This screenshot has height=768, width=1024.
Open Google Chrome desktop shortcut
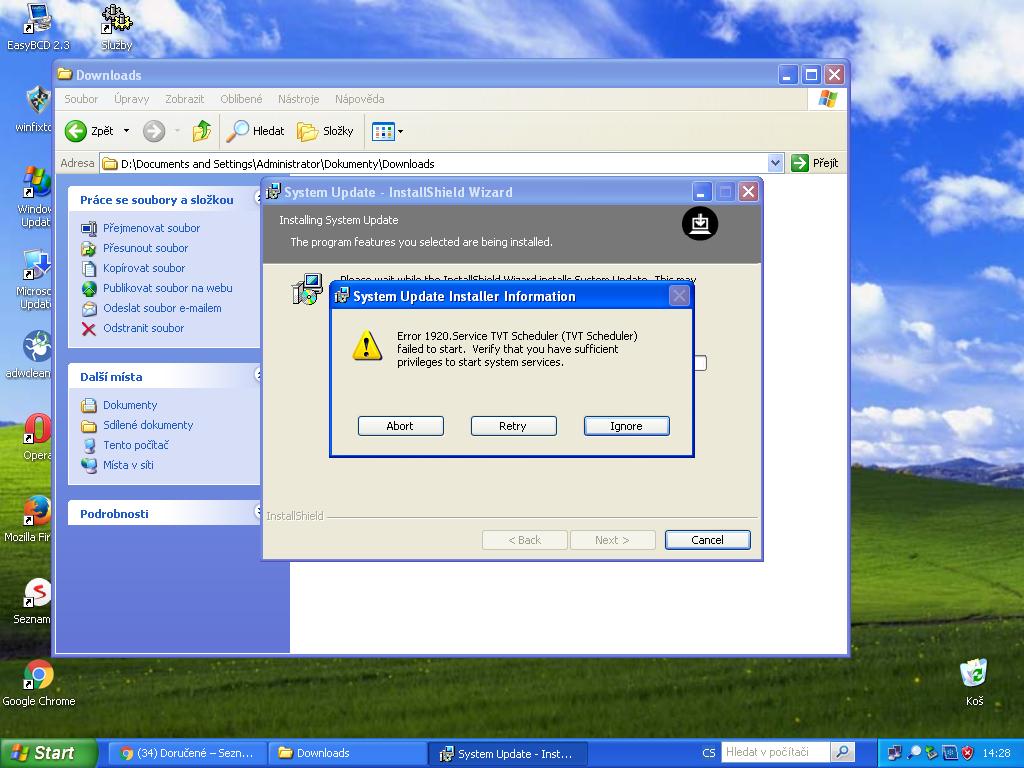pyautogui.click(x=39, y=683)
